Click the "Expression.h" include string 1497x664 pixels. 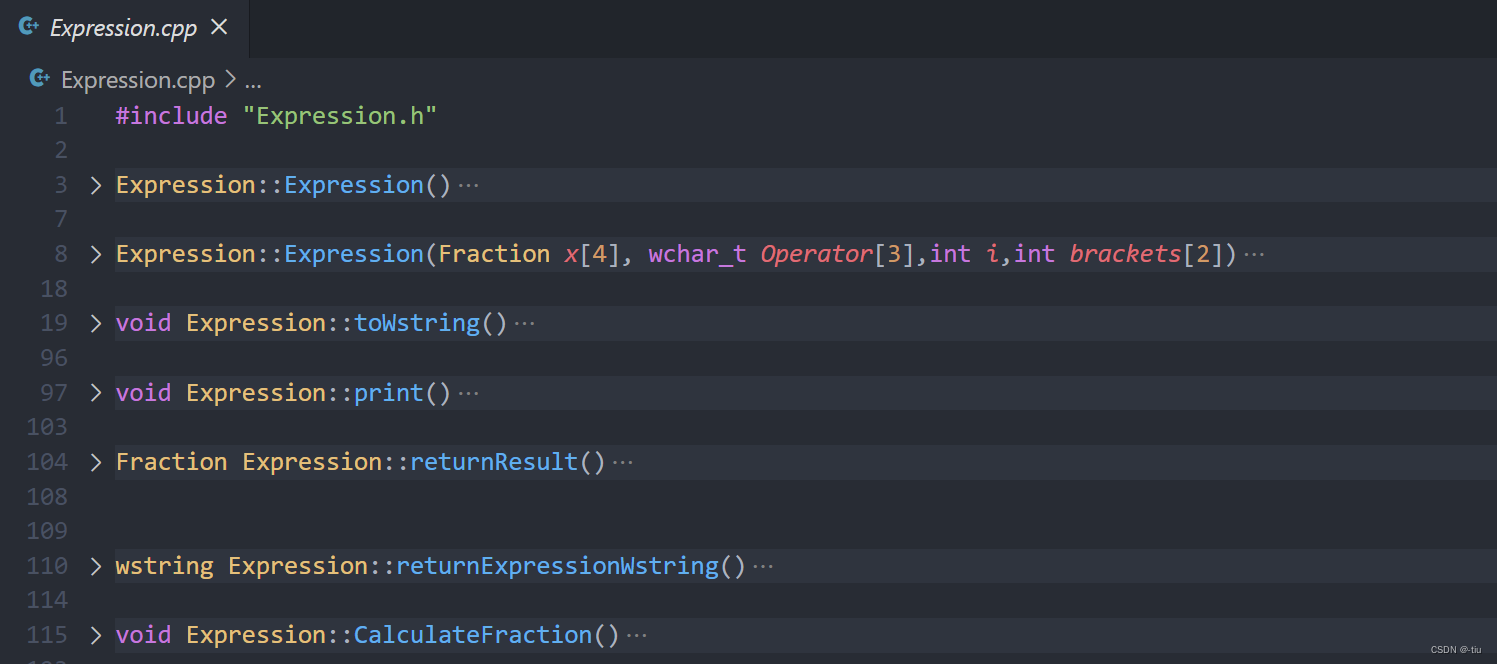[x=340, y=116]
